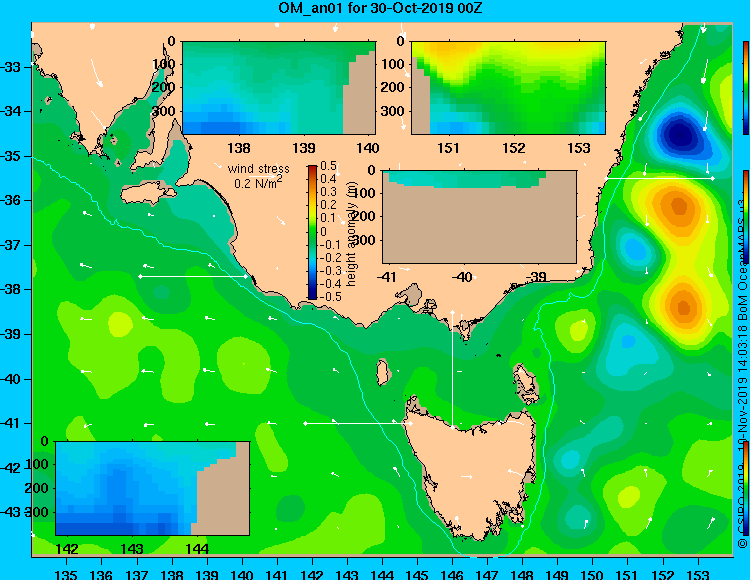Click the '-0.5' value at the color bar bottom

tap(331, 296)
